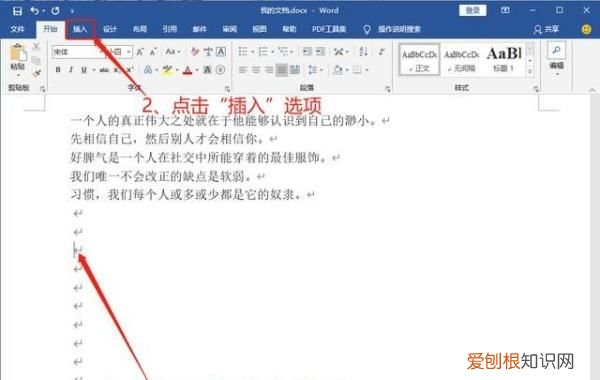Decrease font size with shrink font icon

153,52
